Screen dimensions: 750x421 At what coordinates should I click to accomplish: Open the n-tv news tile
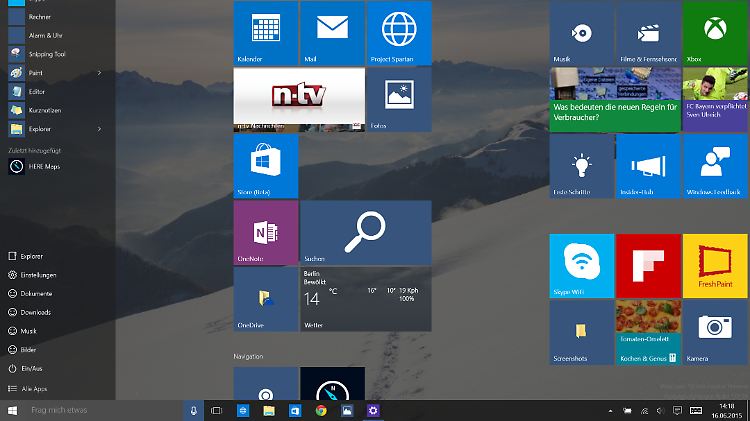click(x=299, y=100)
